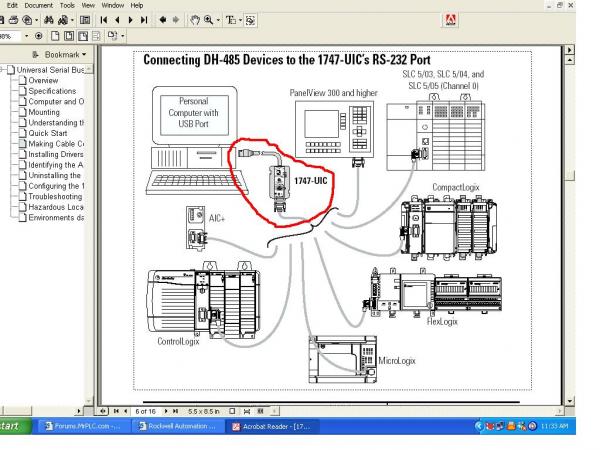Image resolution: width=600 pixels, height=450 pixels.
Task: Collapse the Universal Serial Bus bookmark tree
Action: [2, 70]
